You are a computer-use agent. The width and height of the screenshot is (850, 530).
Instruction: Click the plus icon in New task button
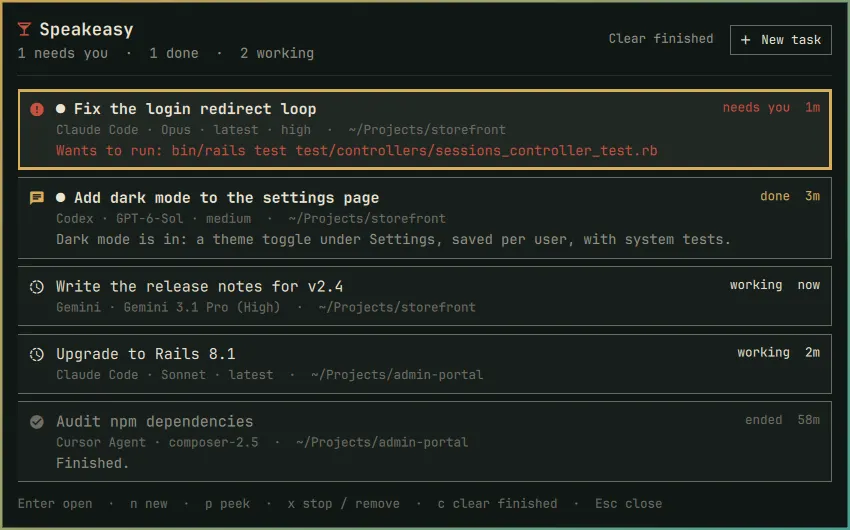[x=745, y=40]
